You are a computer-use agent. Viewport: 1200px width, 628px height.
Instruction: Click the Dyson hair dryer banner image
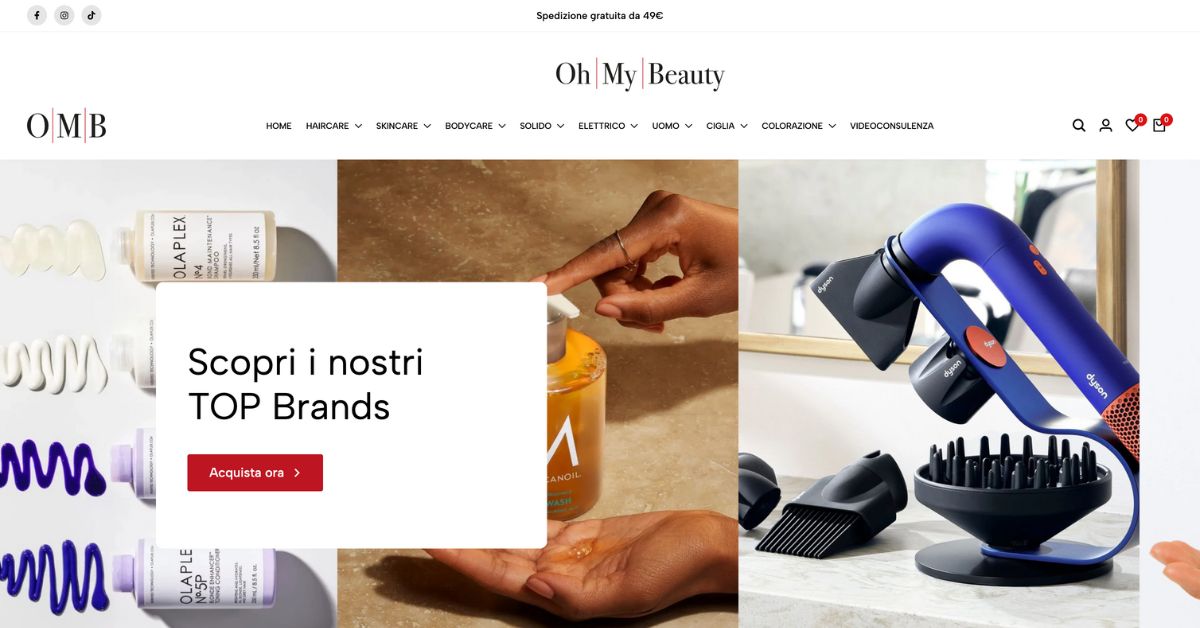click(x=939, y=394)
